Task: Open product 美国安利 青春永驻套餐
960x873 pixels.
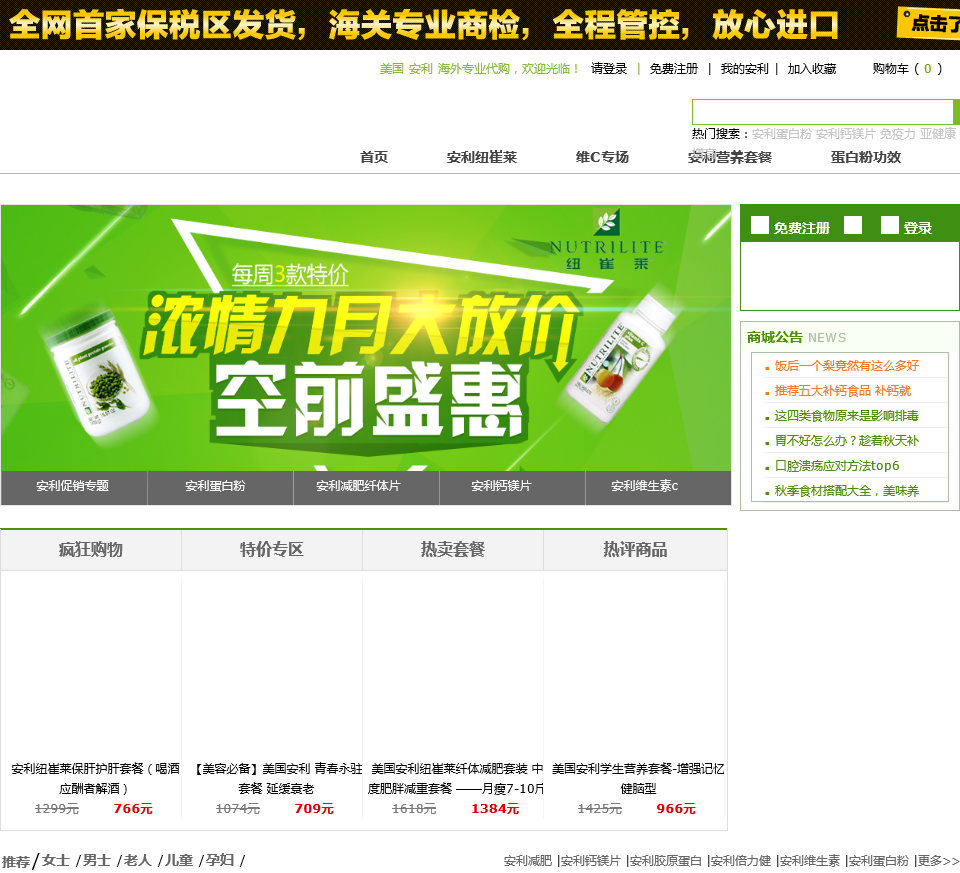Action: tap(277, 779)
